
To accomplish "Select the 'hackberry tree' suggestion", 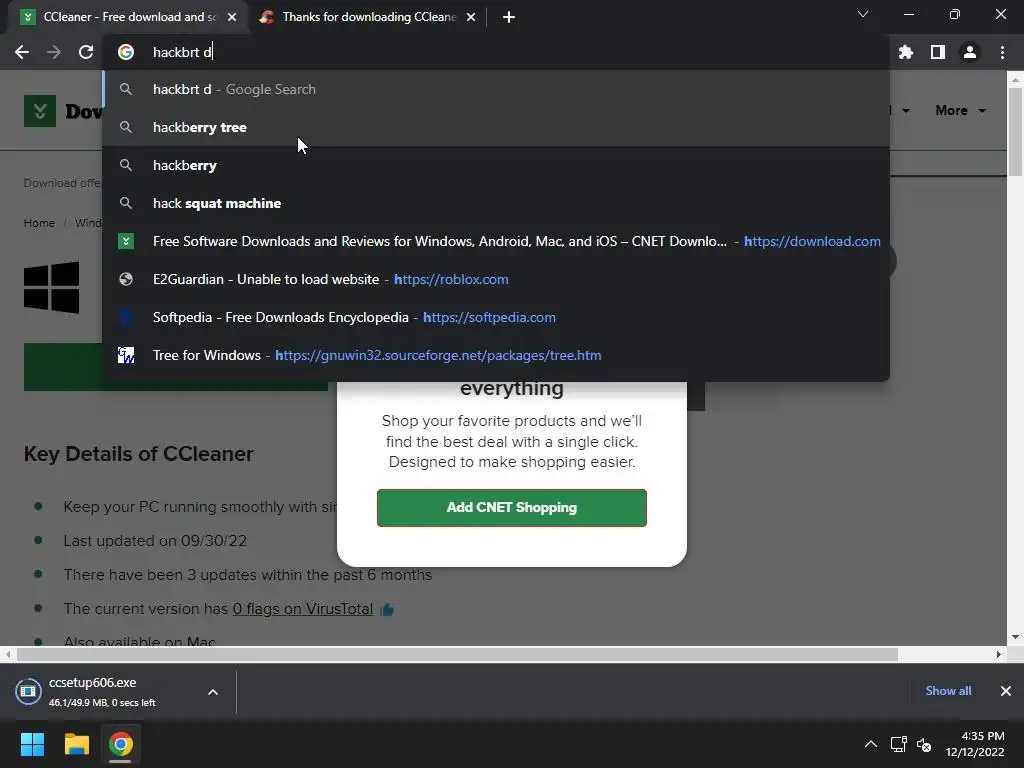I will [496, 127].
